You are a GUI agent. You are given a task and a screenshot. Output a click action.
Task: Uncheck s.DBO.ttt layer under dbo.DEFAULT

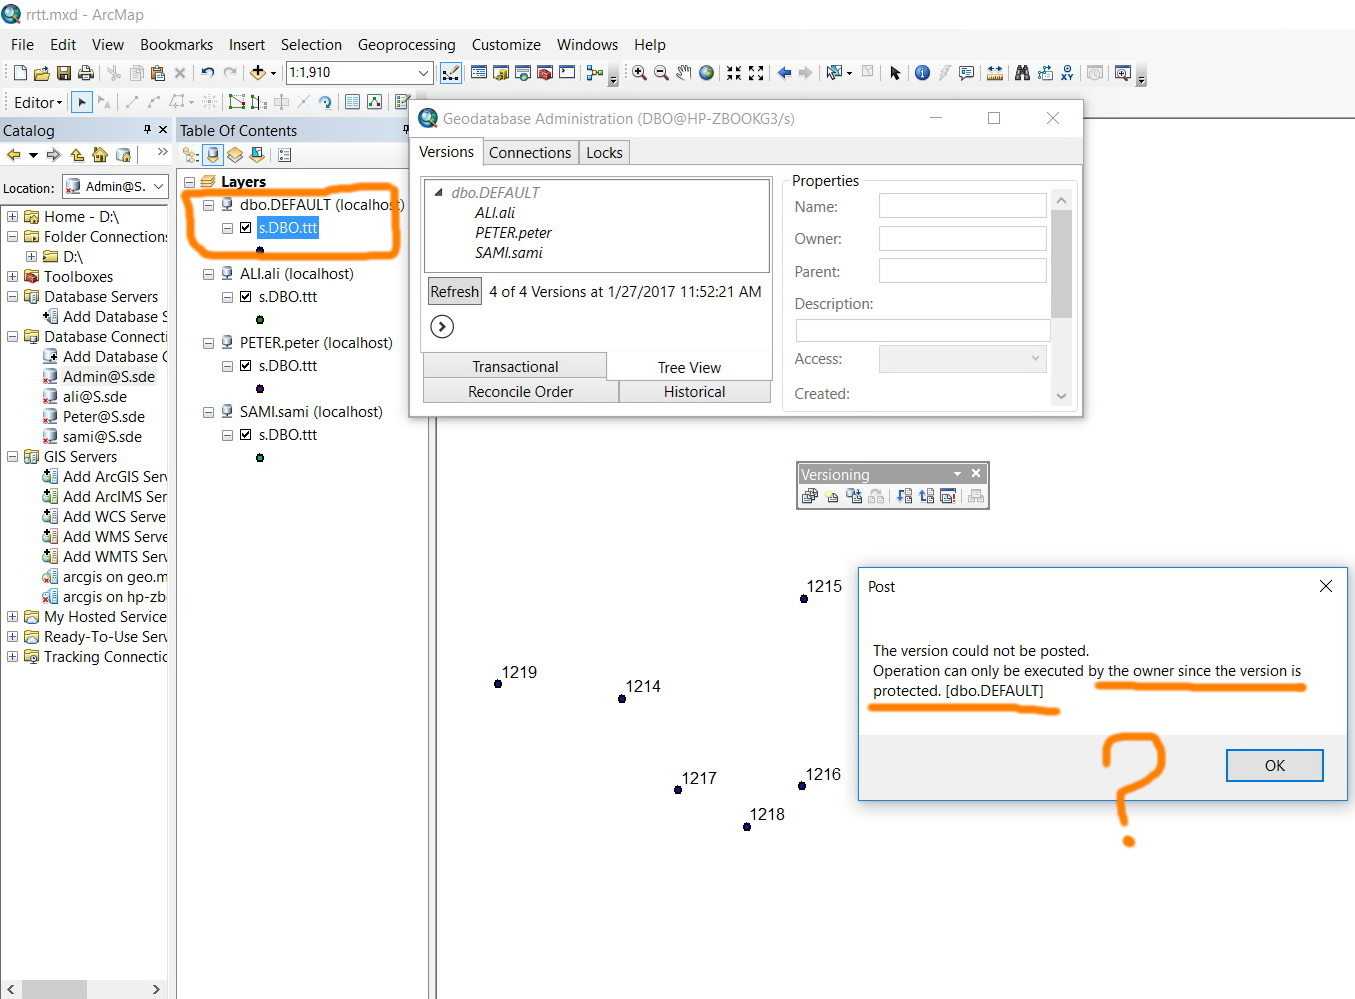point(246,228)
